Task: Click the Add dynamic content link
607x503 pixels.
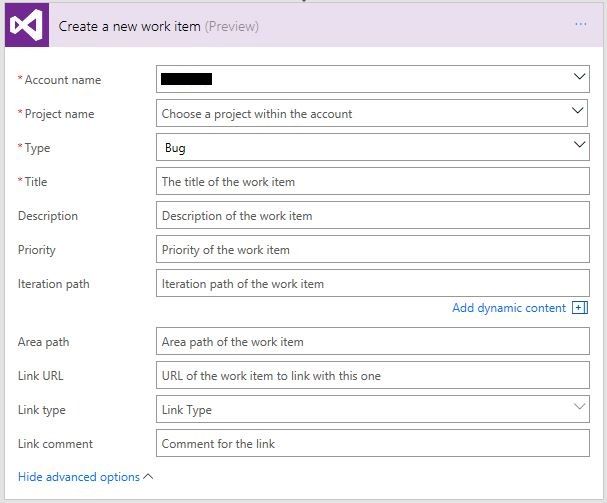Action: click(509, 308)
